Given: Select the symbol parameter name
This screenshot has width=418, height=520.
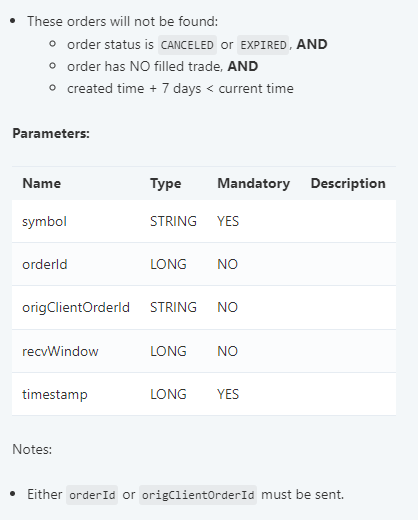Looking at the screenshot, I should coord(44,221).
